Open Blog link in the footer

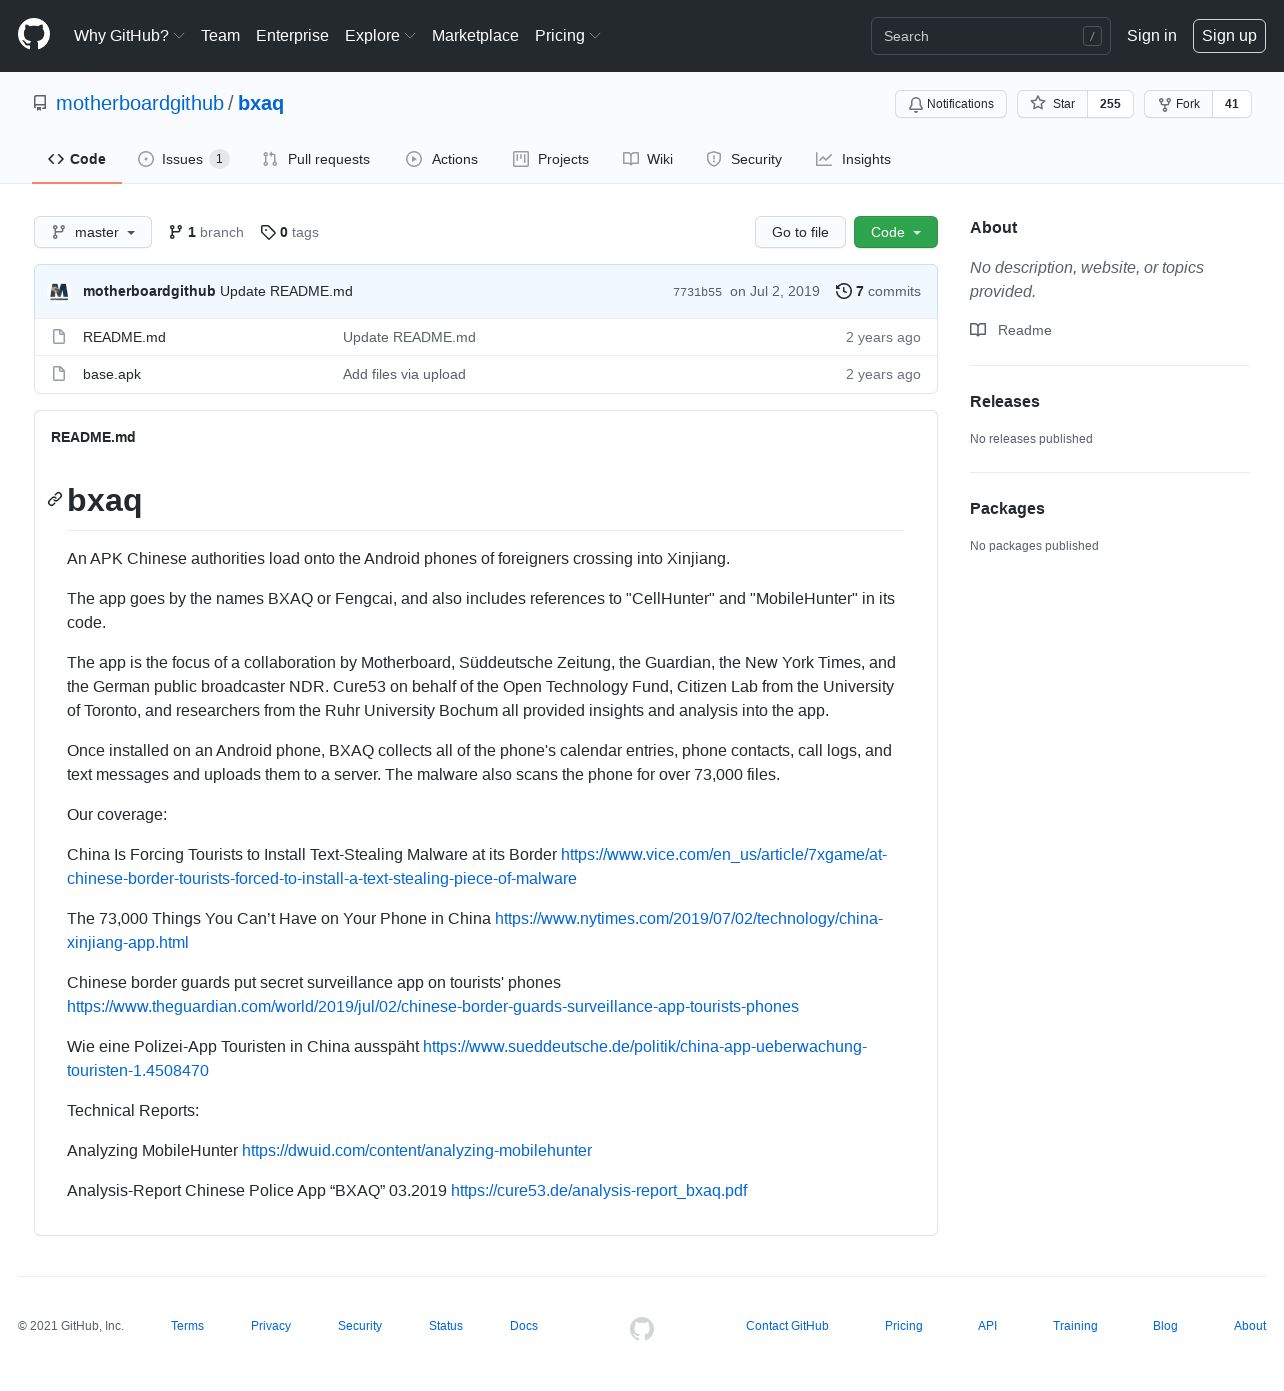coord(1165,1326)
